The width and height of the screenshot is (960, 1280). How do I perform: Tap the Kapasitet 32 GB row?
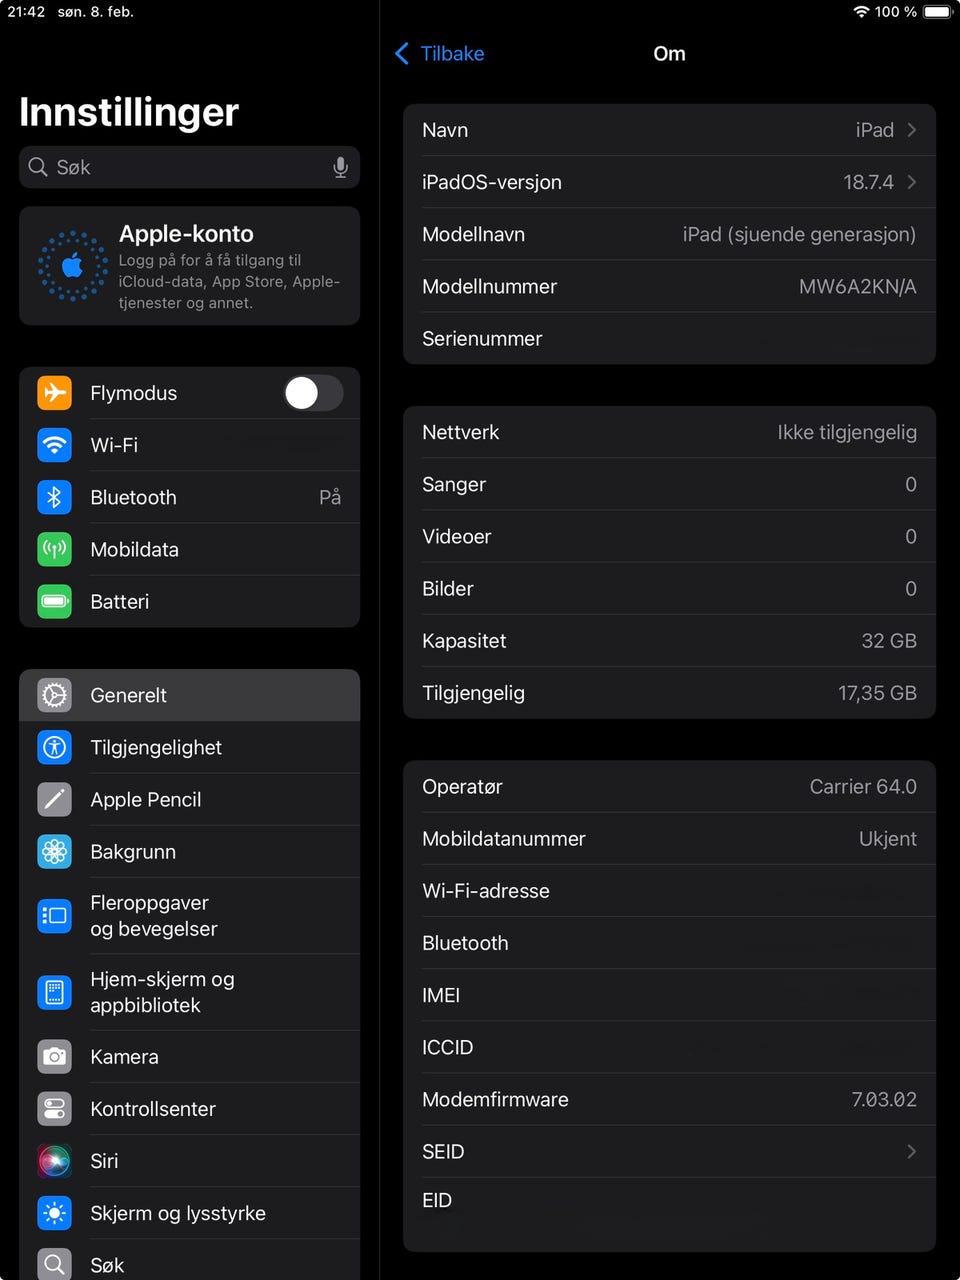click(x=669, y=640)
